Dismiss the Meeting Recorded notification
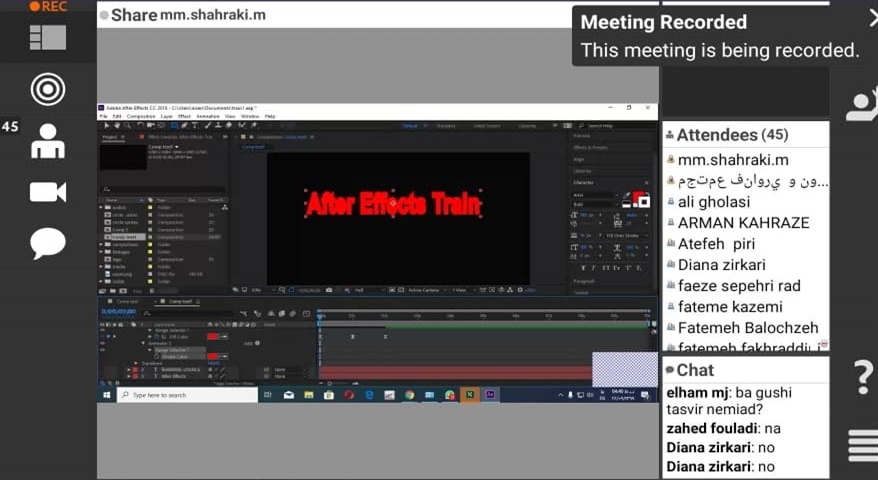The height and width of the screenshot is (480, 878). [x=873, y=20]
